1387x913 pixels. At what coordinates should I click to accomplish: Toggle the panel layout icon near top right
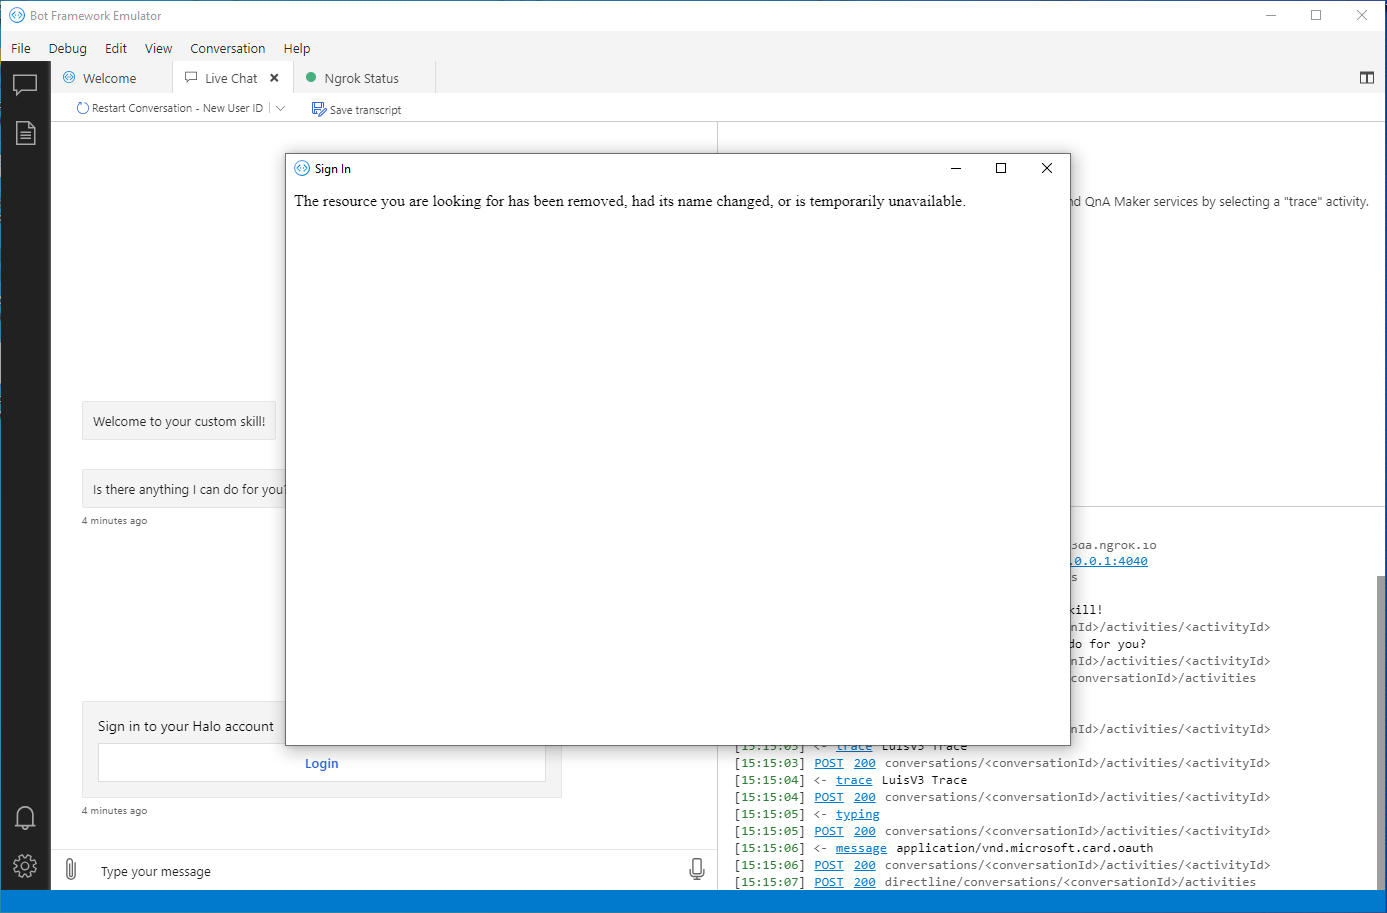coord(1366,77)
